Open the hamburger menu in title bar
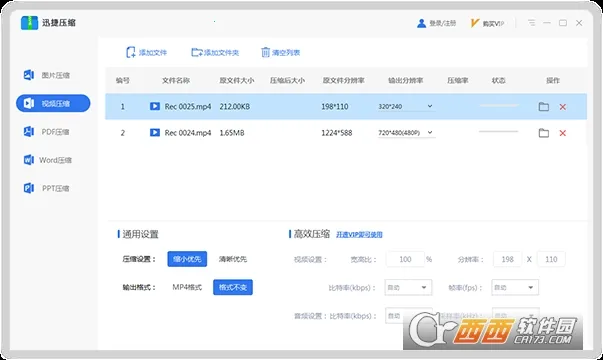Viewport: 603px width, 360px height. pos(531,23)
